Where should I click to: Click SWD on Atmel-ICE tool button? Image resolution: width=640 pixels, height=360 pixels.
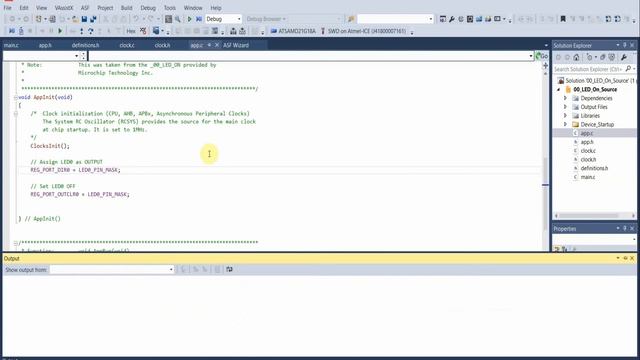pyautogui.click(x=363, y=31)
